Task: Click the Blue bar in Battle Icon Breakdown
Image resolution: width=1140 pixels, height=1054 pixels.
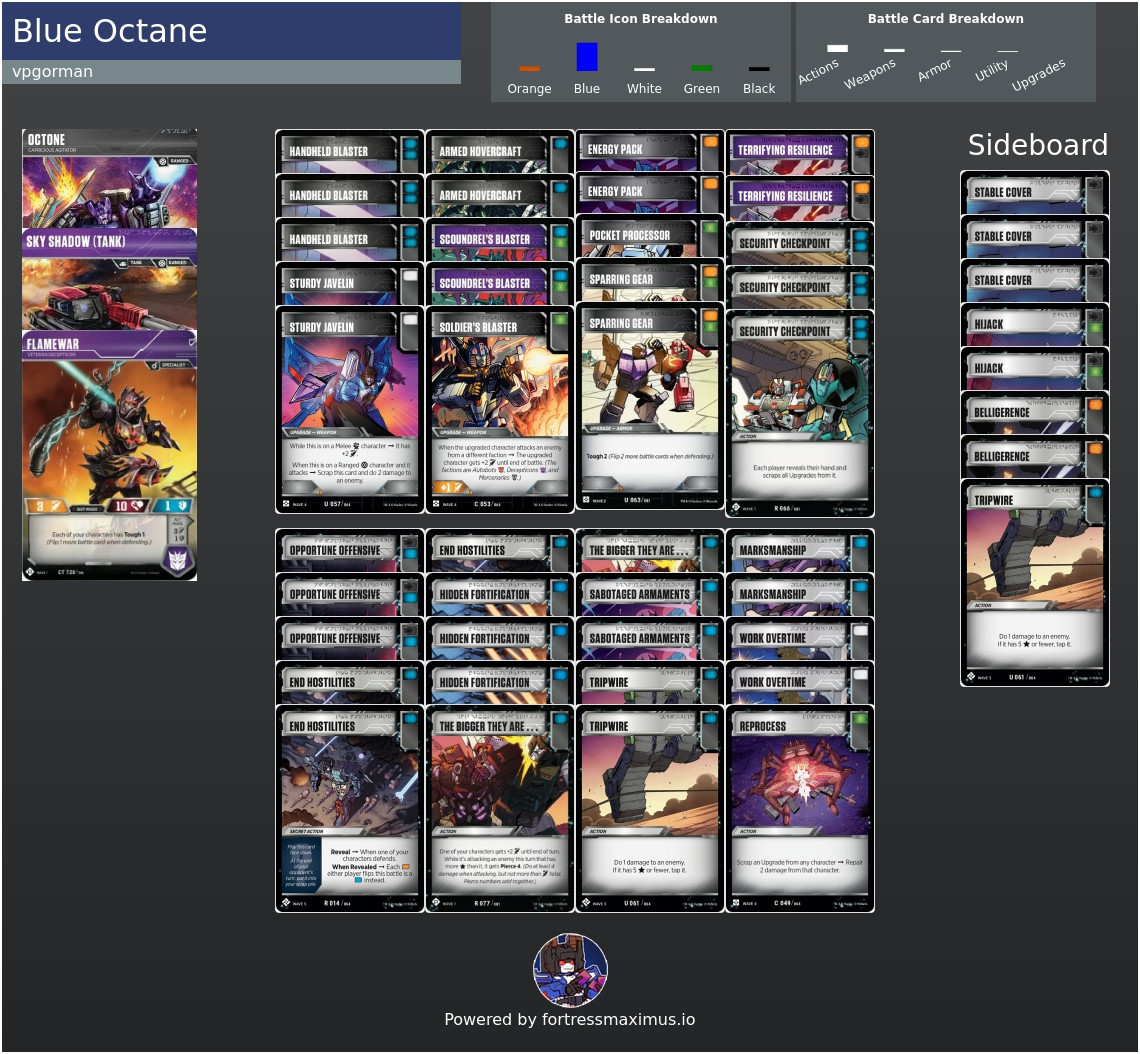Action: coord(587,57)
